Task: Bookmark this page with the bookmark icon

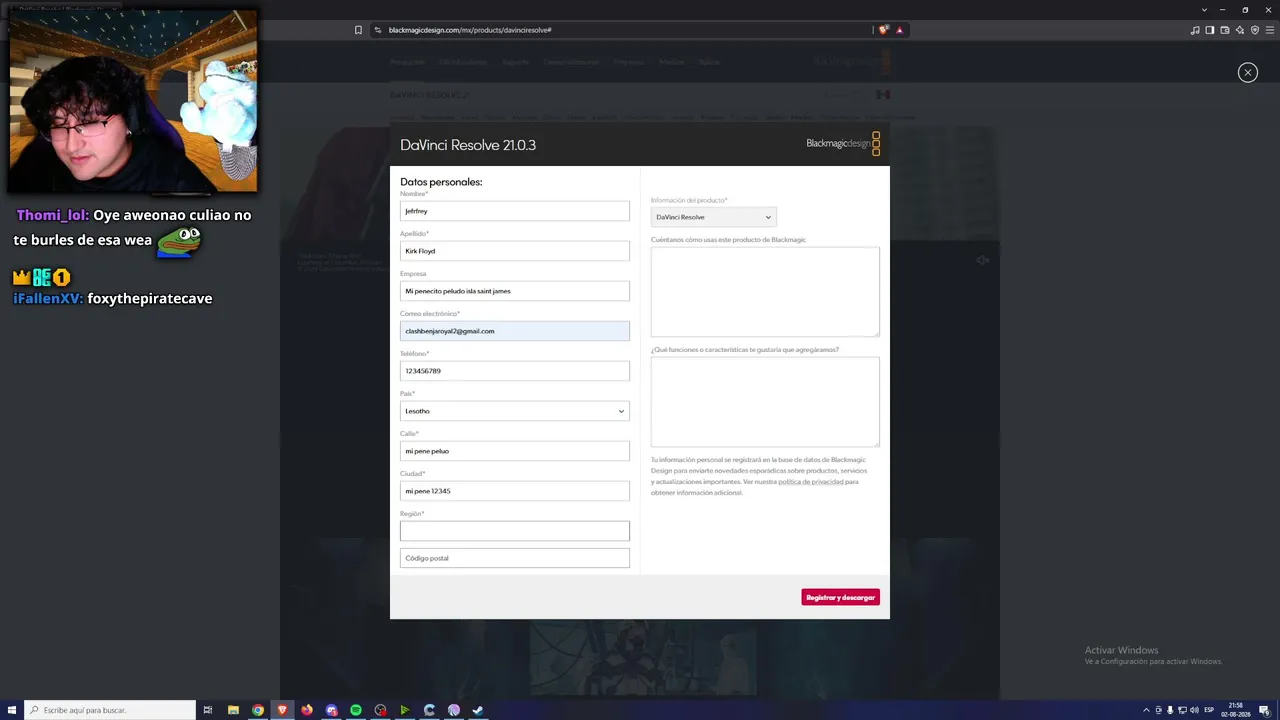Action: [358, 30]
